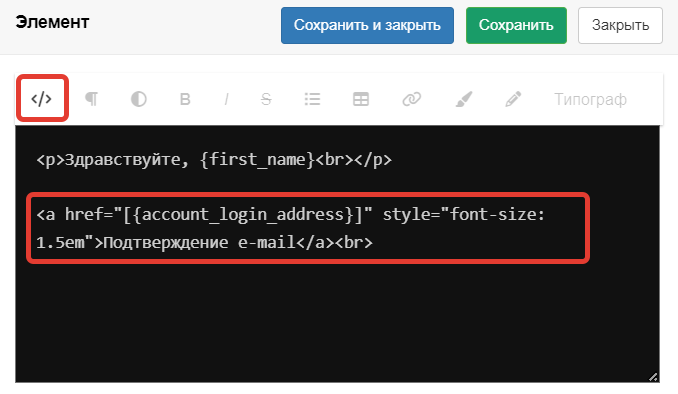This screenshot has width=678, height=394.
Task: Apply italic formatting
Action: [226, 99]
